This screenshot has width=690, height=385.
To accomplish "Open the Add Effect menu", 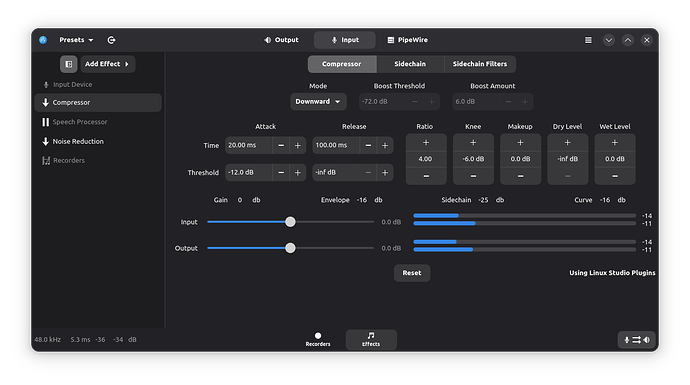I will coord(107,64).
